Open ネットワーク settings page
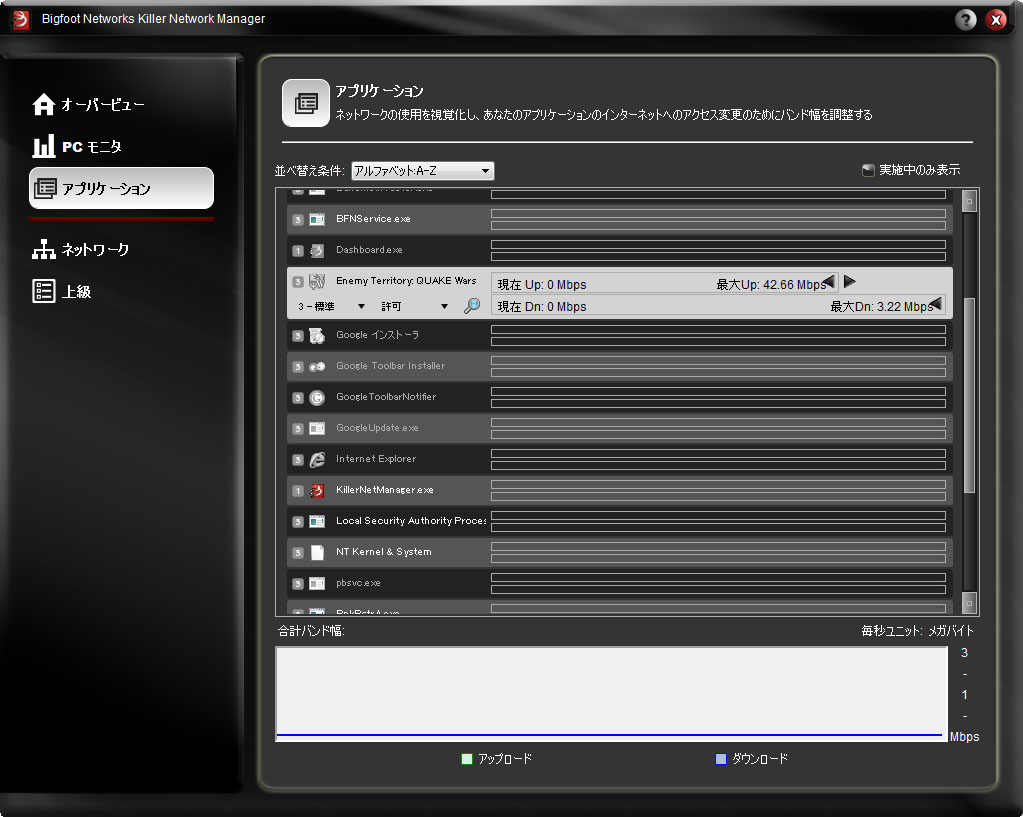 click(80, 249)
